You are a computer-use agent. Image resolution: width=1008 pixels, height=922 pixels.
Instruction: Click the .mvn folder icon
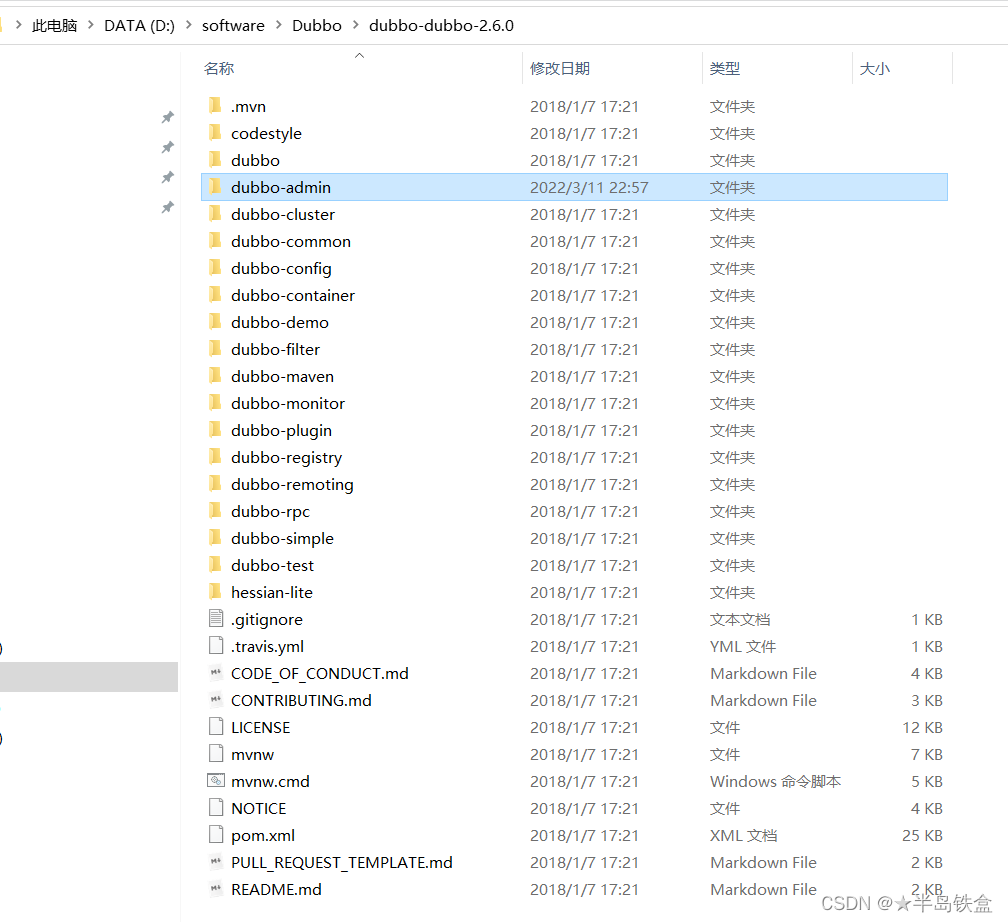click(x=215, y=105)
